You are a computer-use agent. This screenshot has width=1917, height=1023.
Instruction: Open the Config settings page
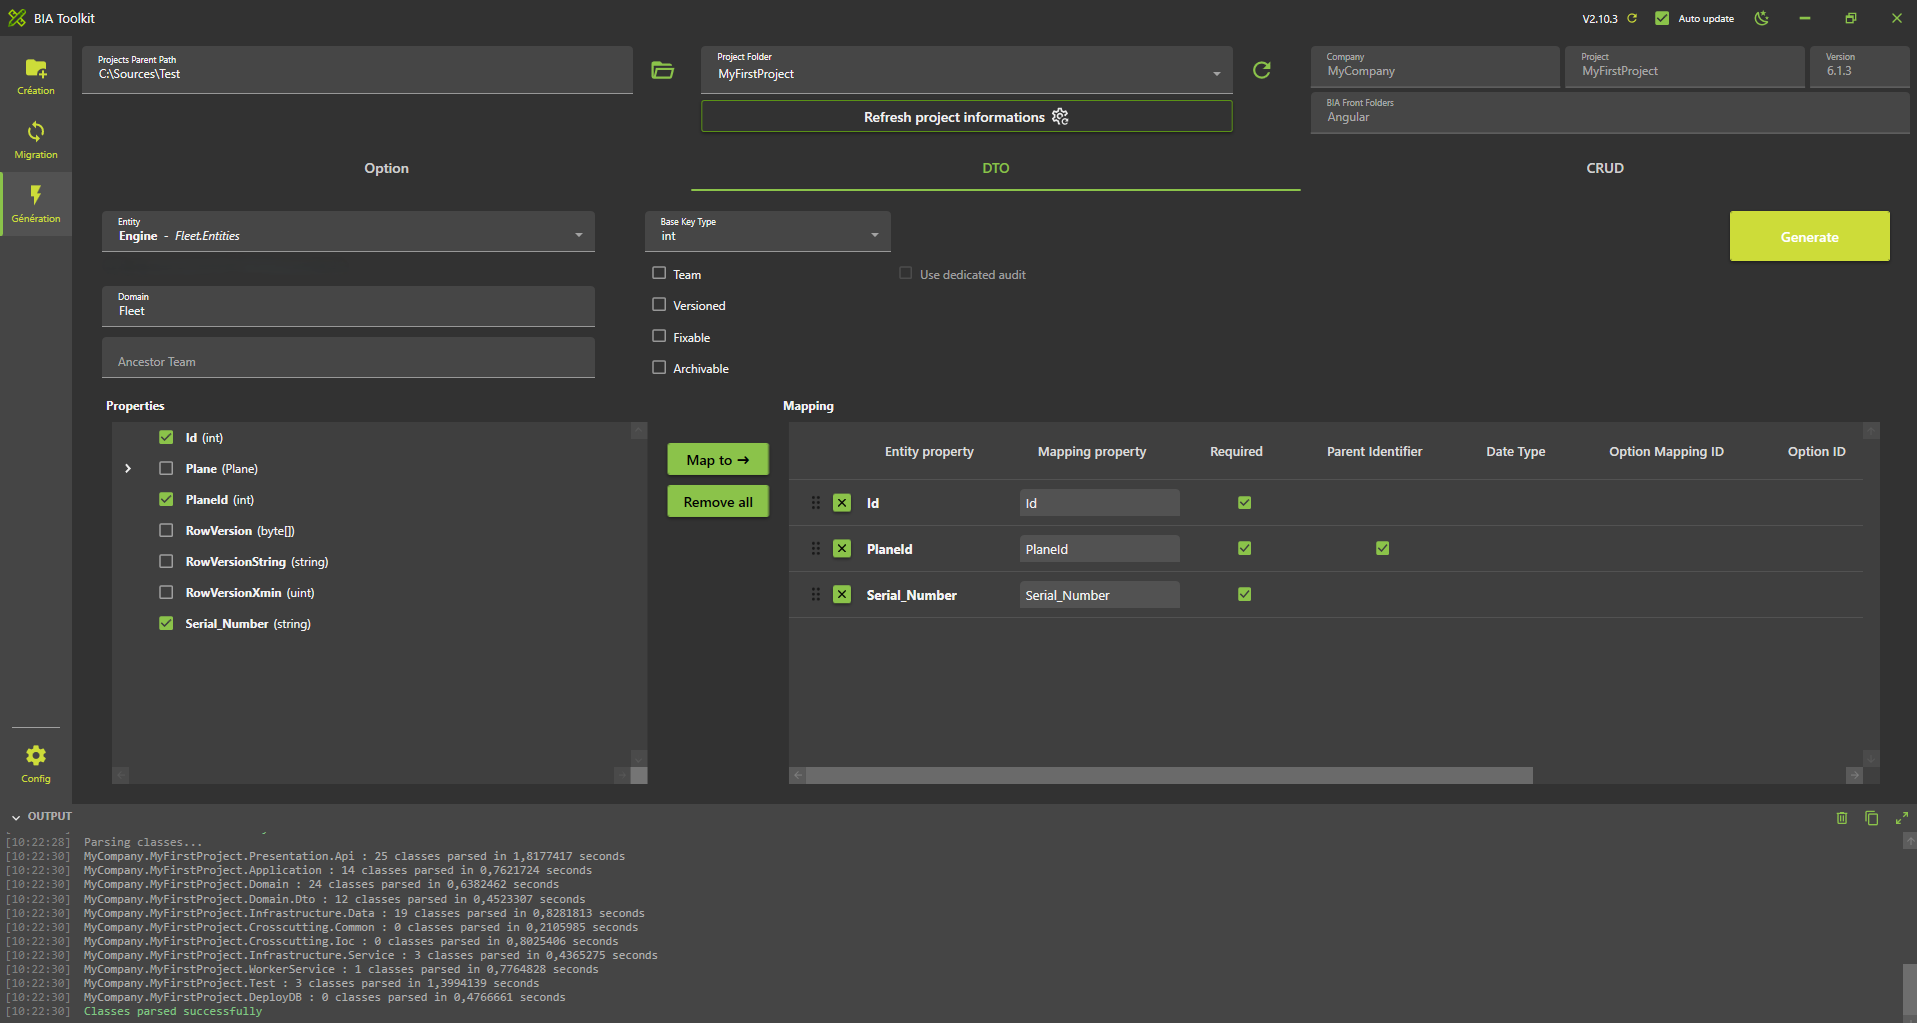click(x=36, y=764)
